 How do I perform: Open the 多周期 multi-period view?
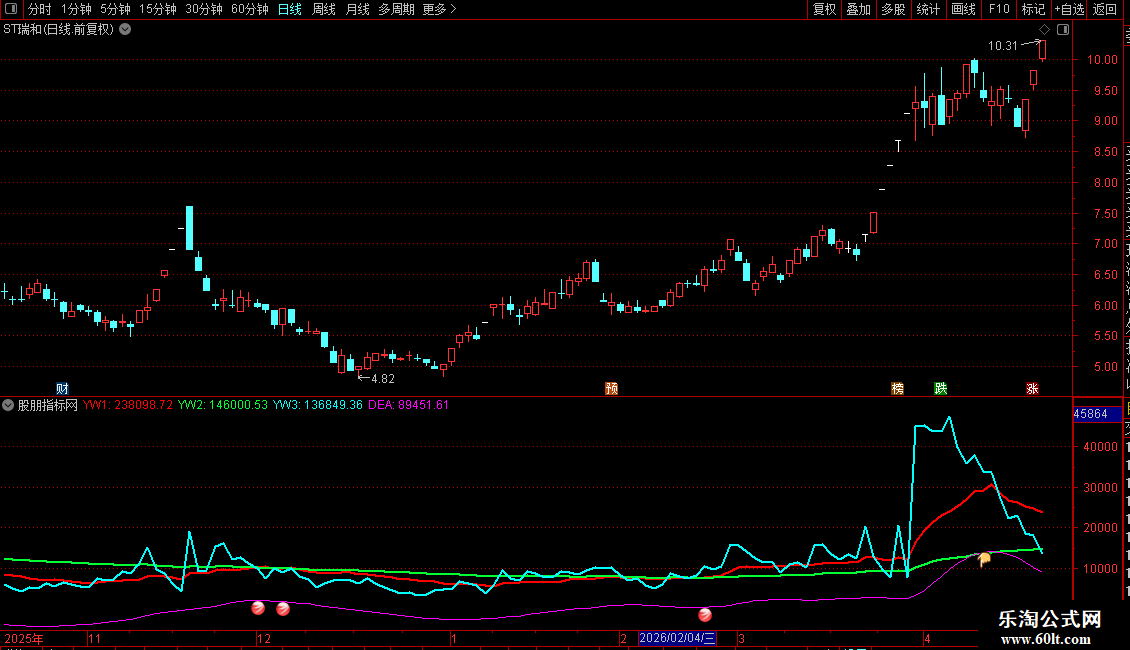(396, 9)
